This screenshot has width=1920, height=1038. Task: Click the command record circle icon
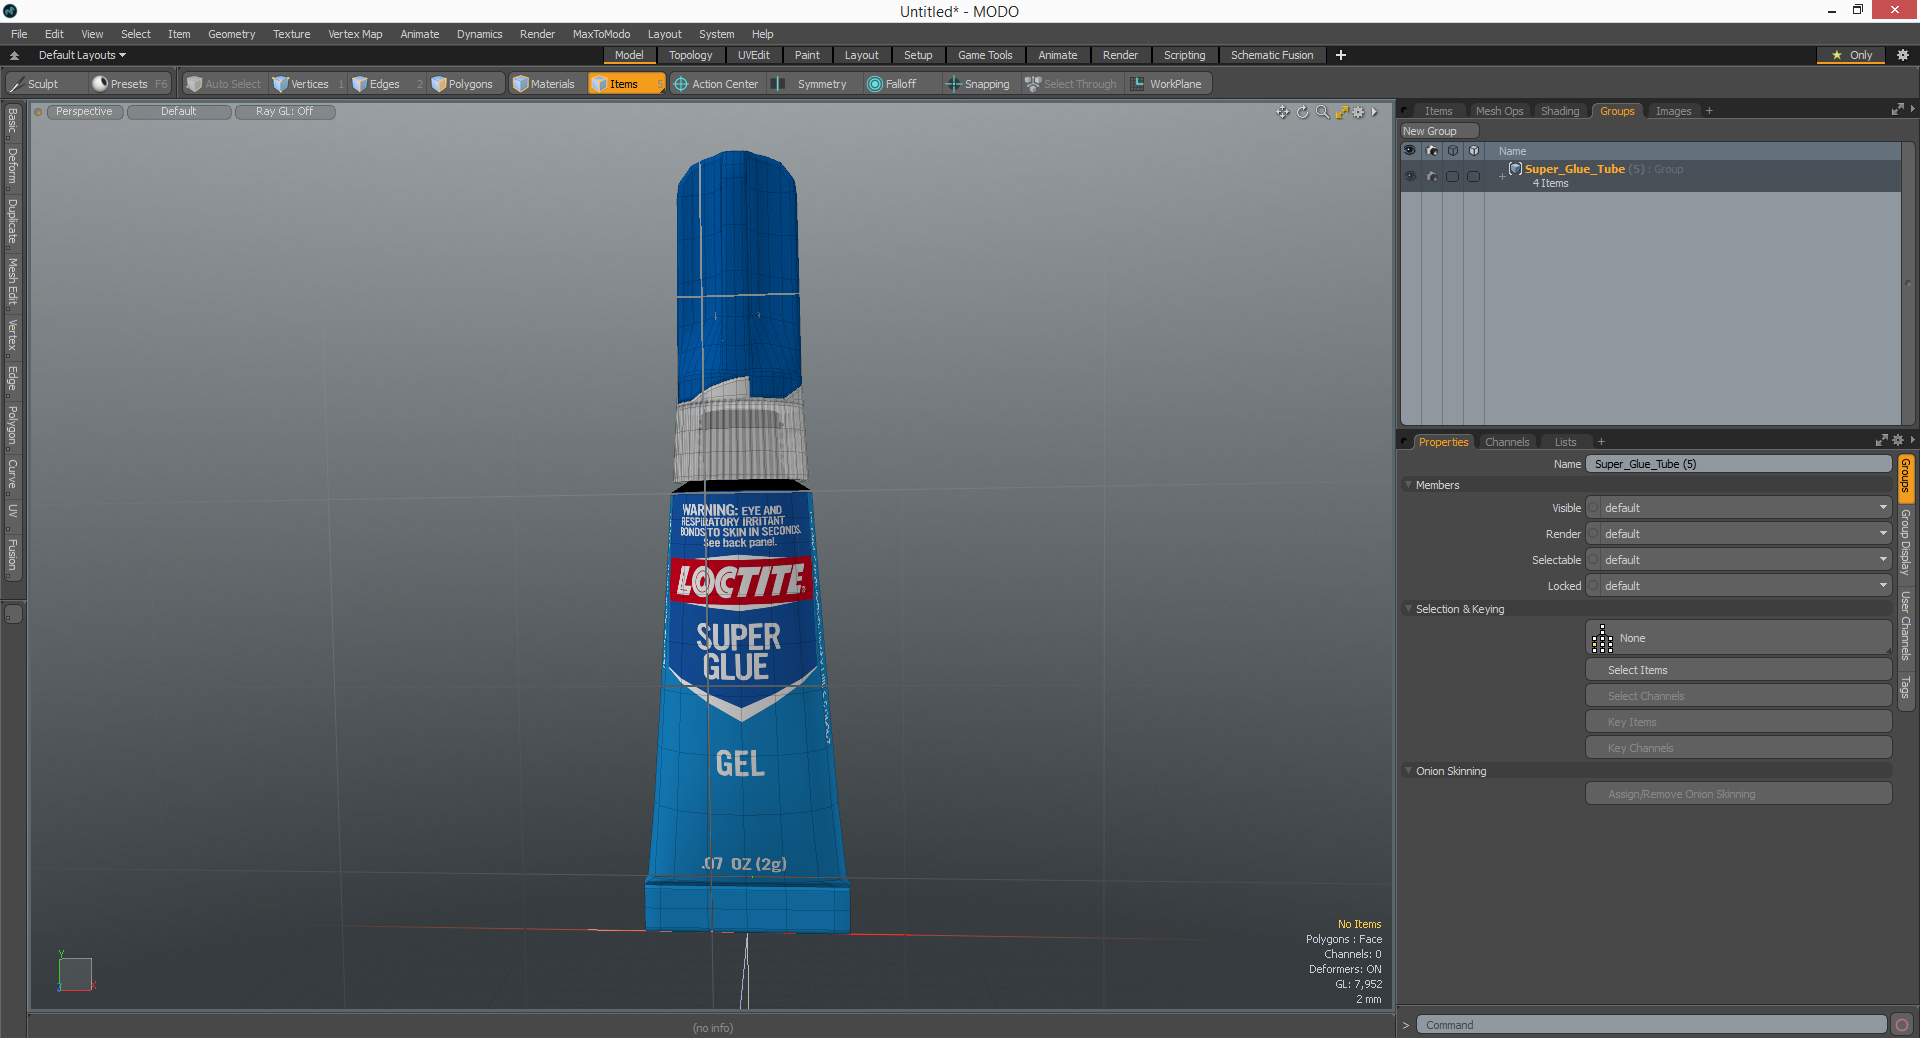click(1902, 1025)
